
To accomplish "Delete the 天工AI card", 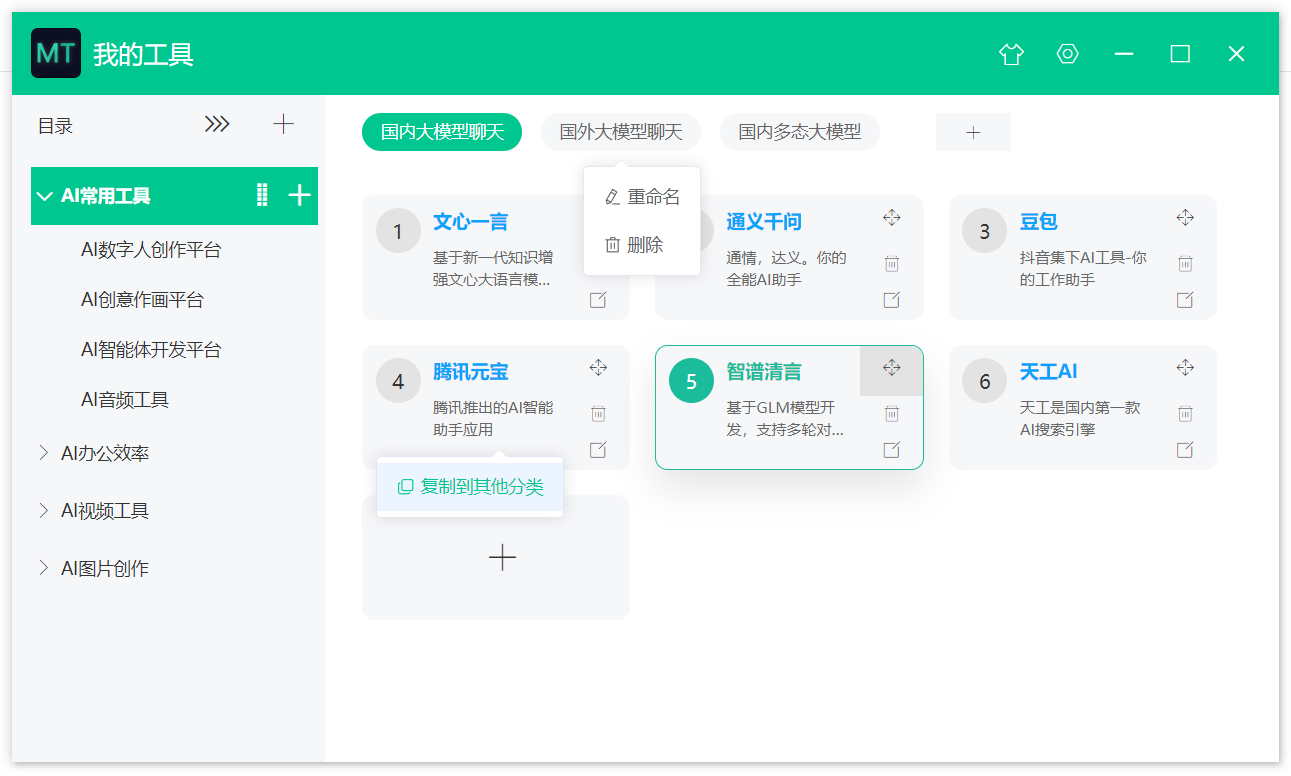I will click(1185, 414).
